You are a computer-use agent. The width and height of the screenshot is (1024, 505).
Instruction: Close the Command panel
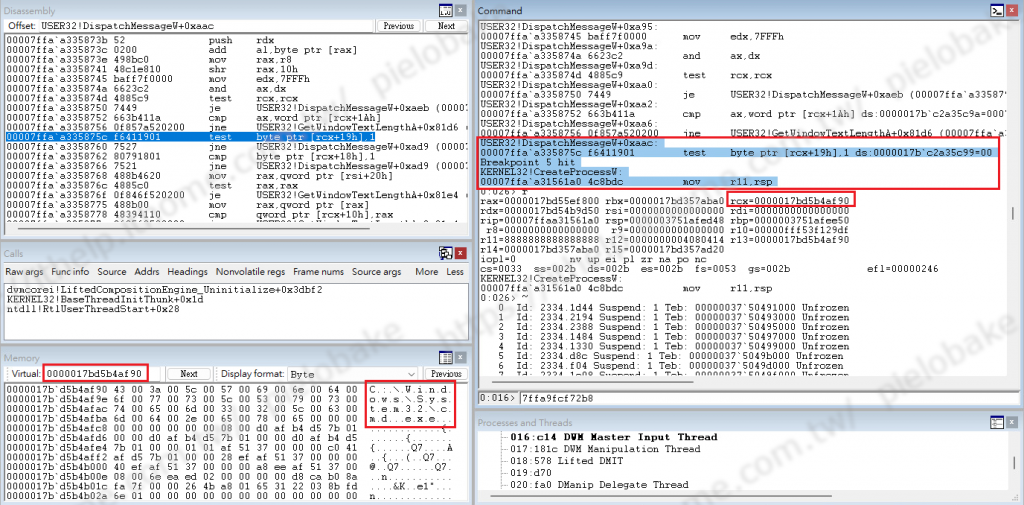click(1012, 10)
